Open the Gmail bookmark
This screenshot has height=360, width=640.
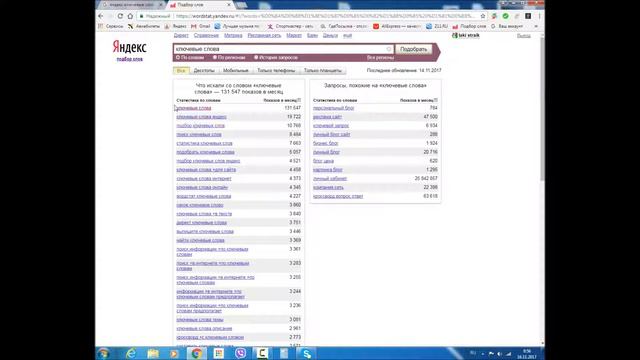[200, 26]
